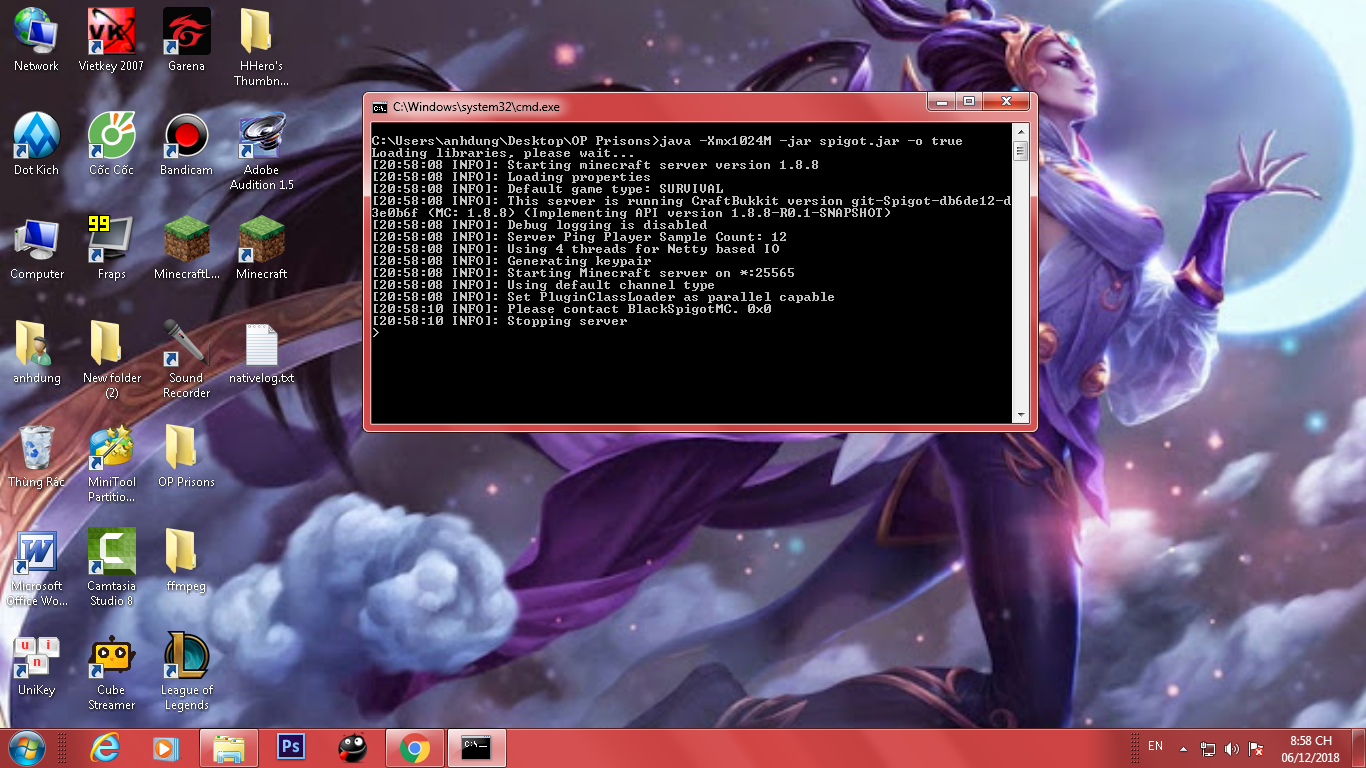Select the New folder (2) icon
1366x768 pixels.
(x=111, y=360)
